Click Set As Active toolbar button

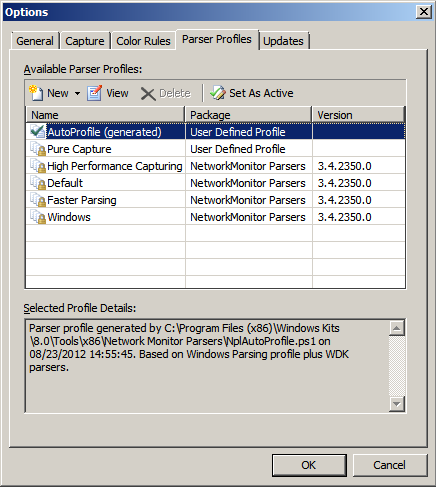click(252, 93)
